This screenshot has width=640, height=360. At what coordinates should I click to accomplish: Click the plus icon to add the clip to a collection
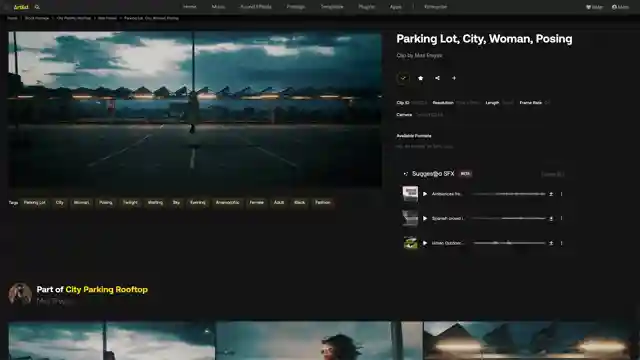coord(454,78)
